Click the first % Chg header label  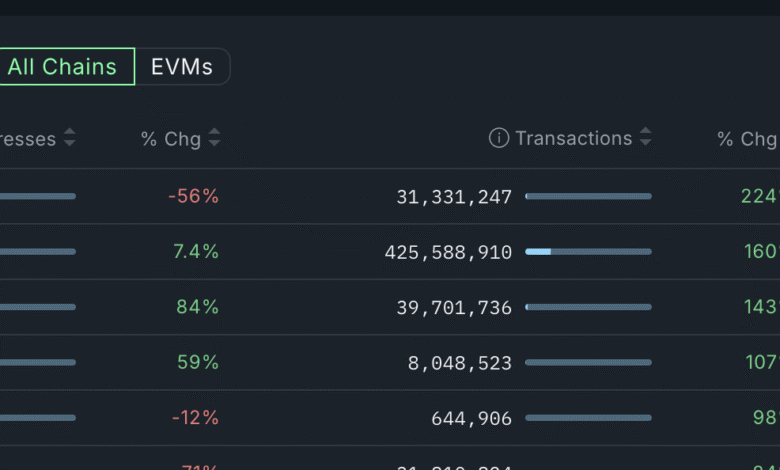[x=171, y=139]
